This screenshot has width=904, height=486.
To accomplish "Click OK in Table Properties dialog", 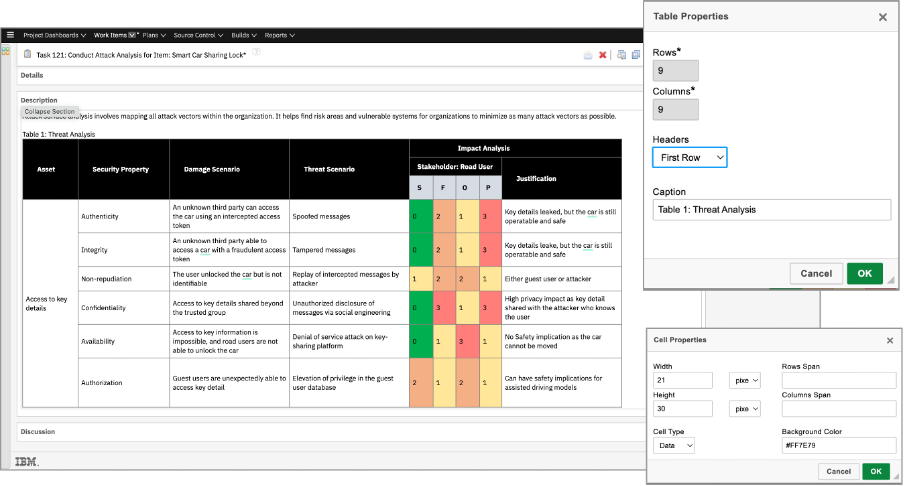I will [864, 273].
